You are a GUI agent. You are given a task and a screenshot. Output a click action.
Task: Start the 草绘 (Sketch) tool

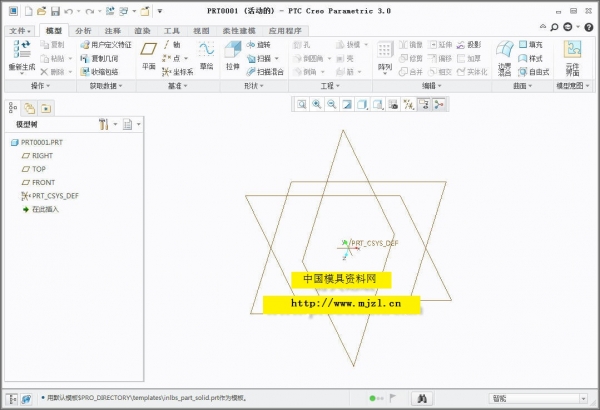click(206, 56)
